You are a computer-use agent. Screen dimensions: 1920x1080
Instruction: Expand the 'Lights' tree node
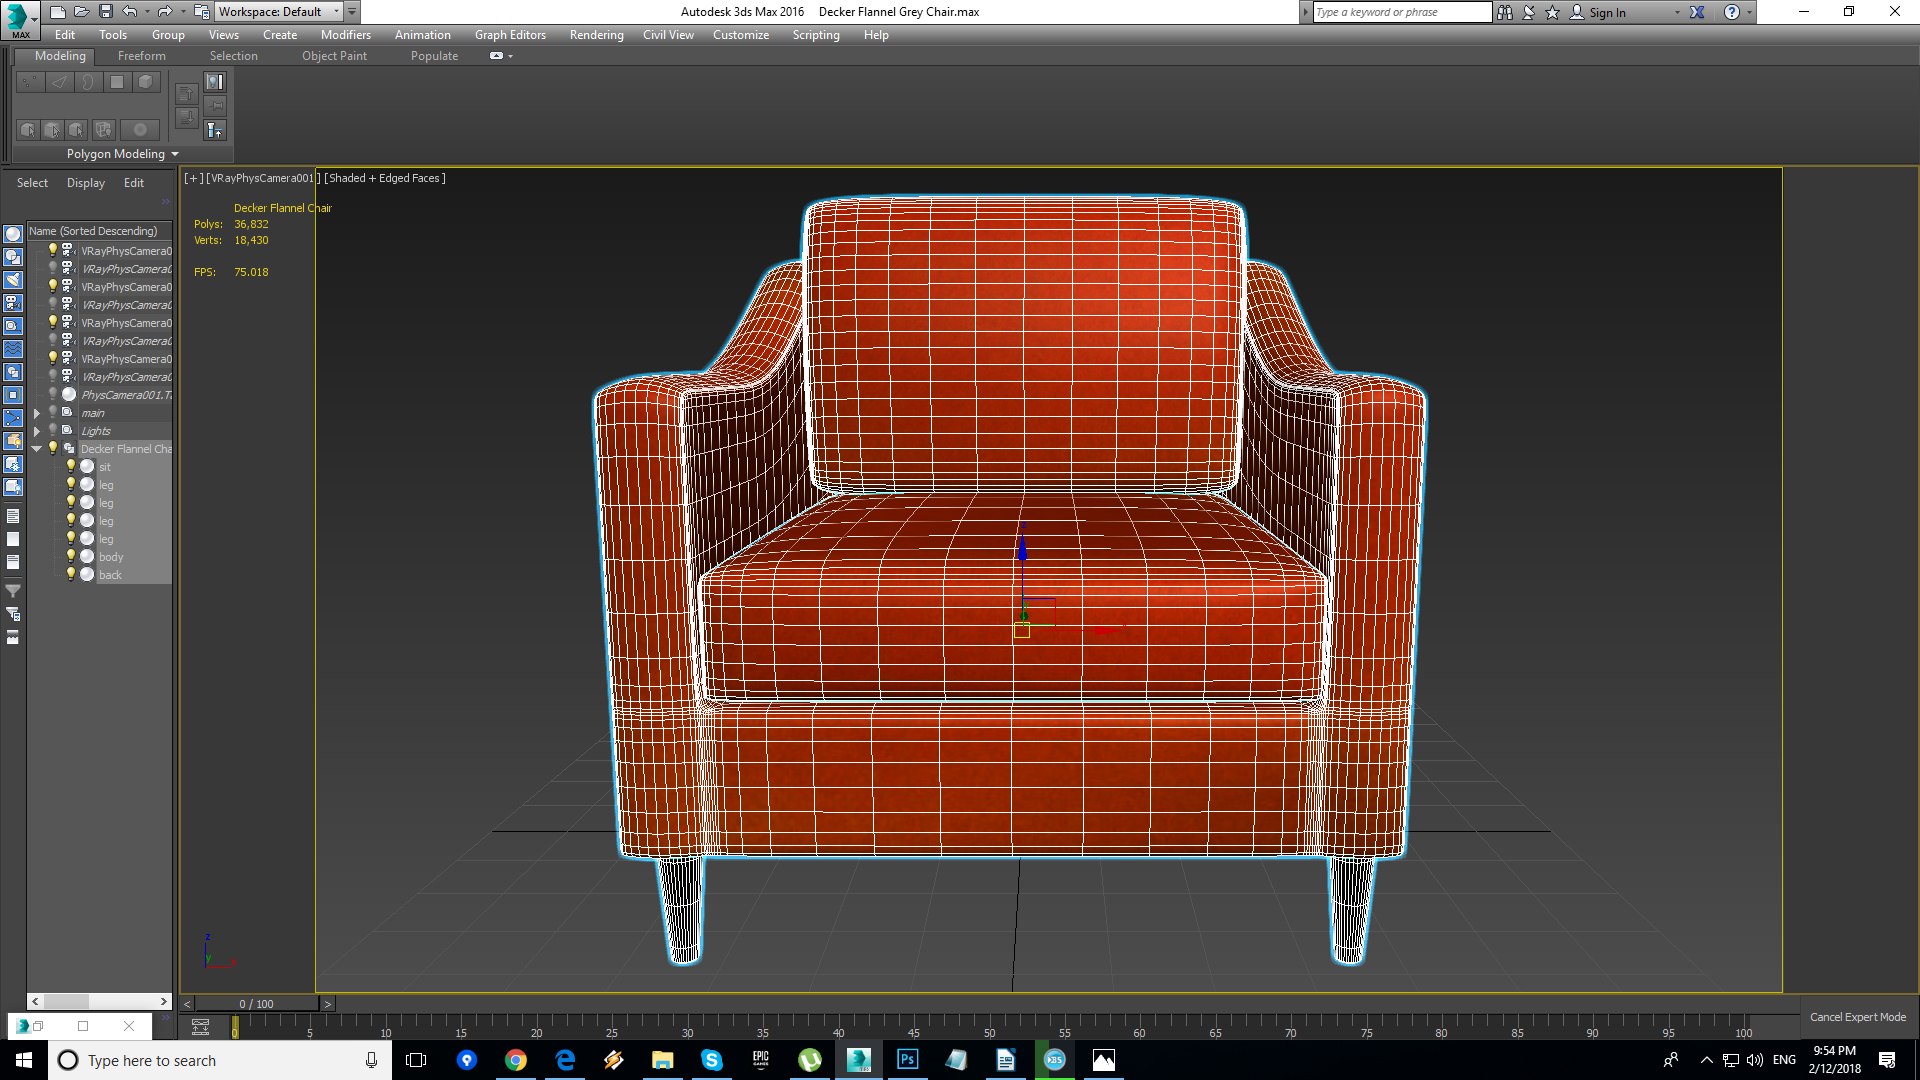click(x=37, y=431)
